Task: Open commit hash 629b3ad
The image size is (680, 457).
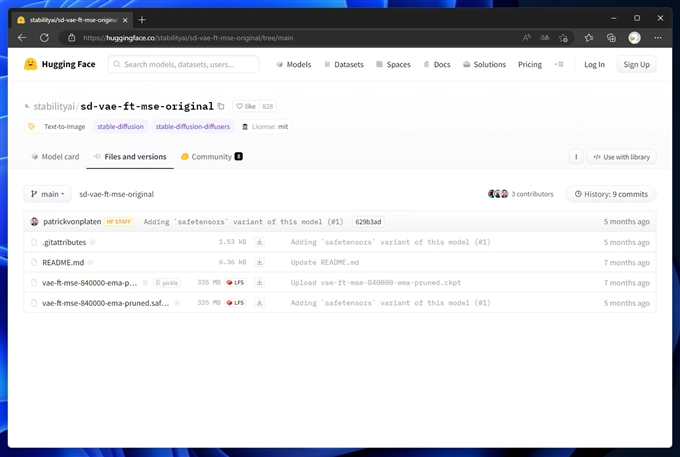Action: point(368,222)
